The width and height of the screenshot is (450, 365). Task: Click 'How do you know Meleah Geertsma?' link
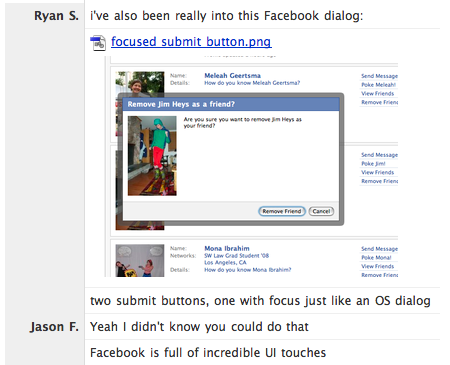tap(252, 83)
